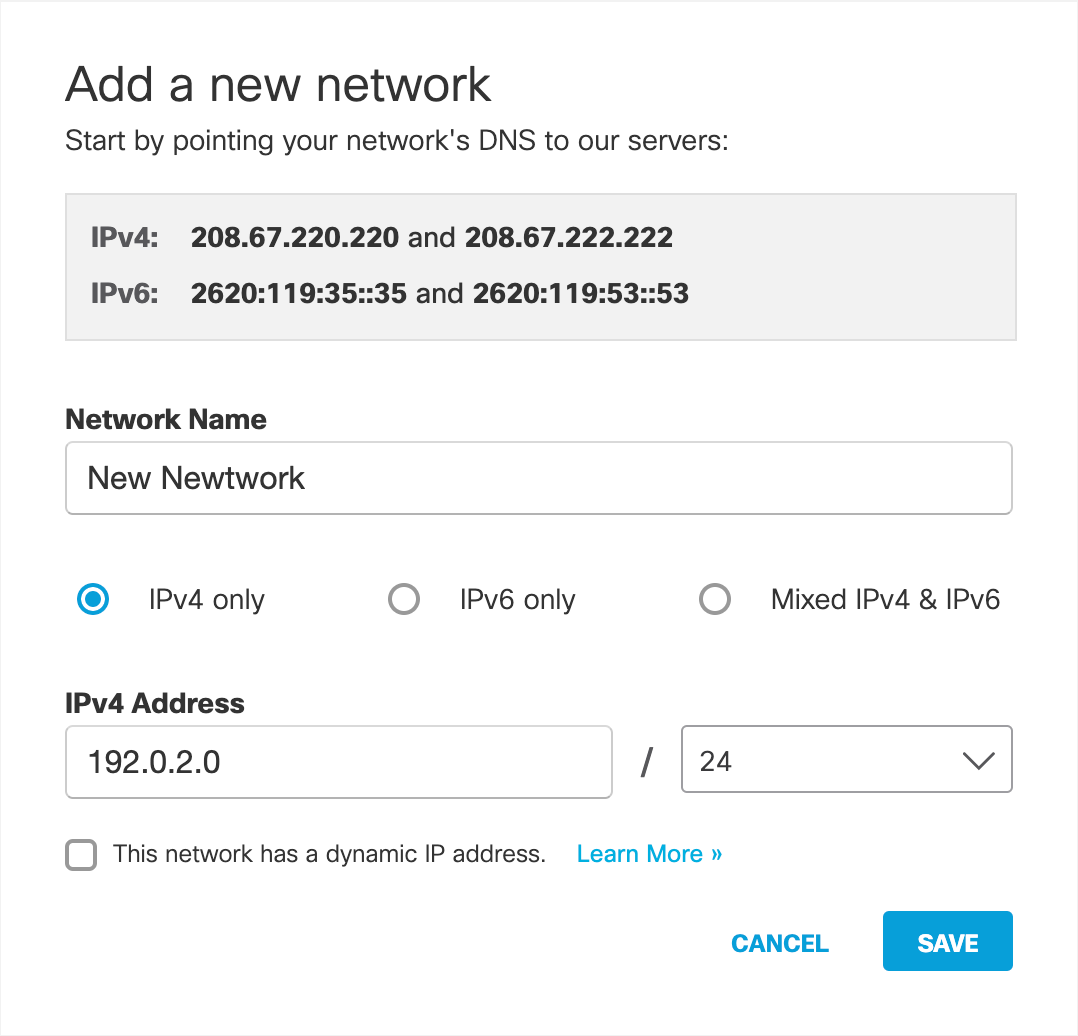Click the "Add a new network" heading
This screenshot has height=1036, width=1078.
(278, 85)
